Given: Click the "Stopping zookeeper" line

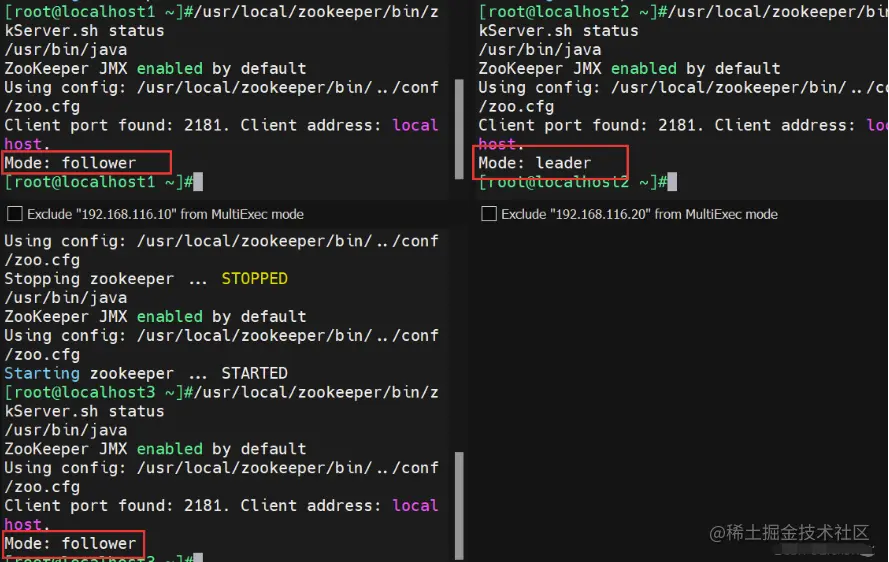Looking at the screenshot, I should pyautogui.click(x=146, y=279).
